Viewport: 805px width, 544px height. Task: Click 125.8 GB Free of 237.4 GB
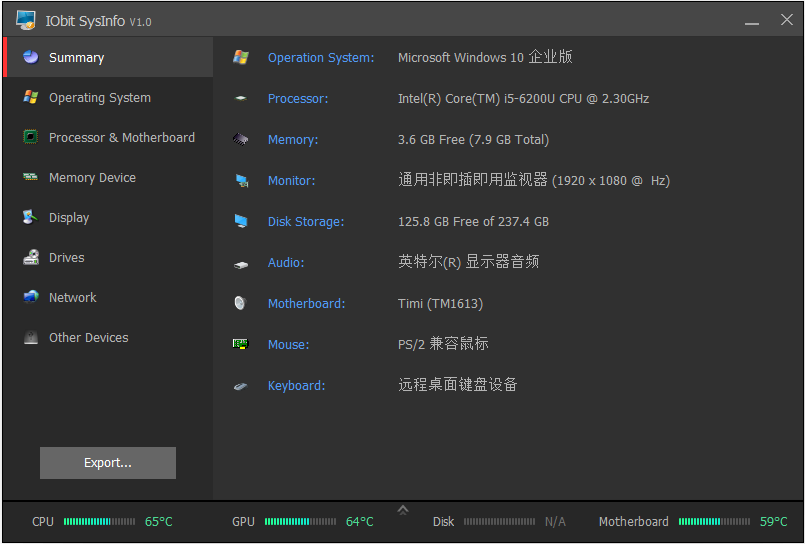[473, 222]
